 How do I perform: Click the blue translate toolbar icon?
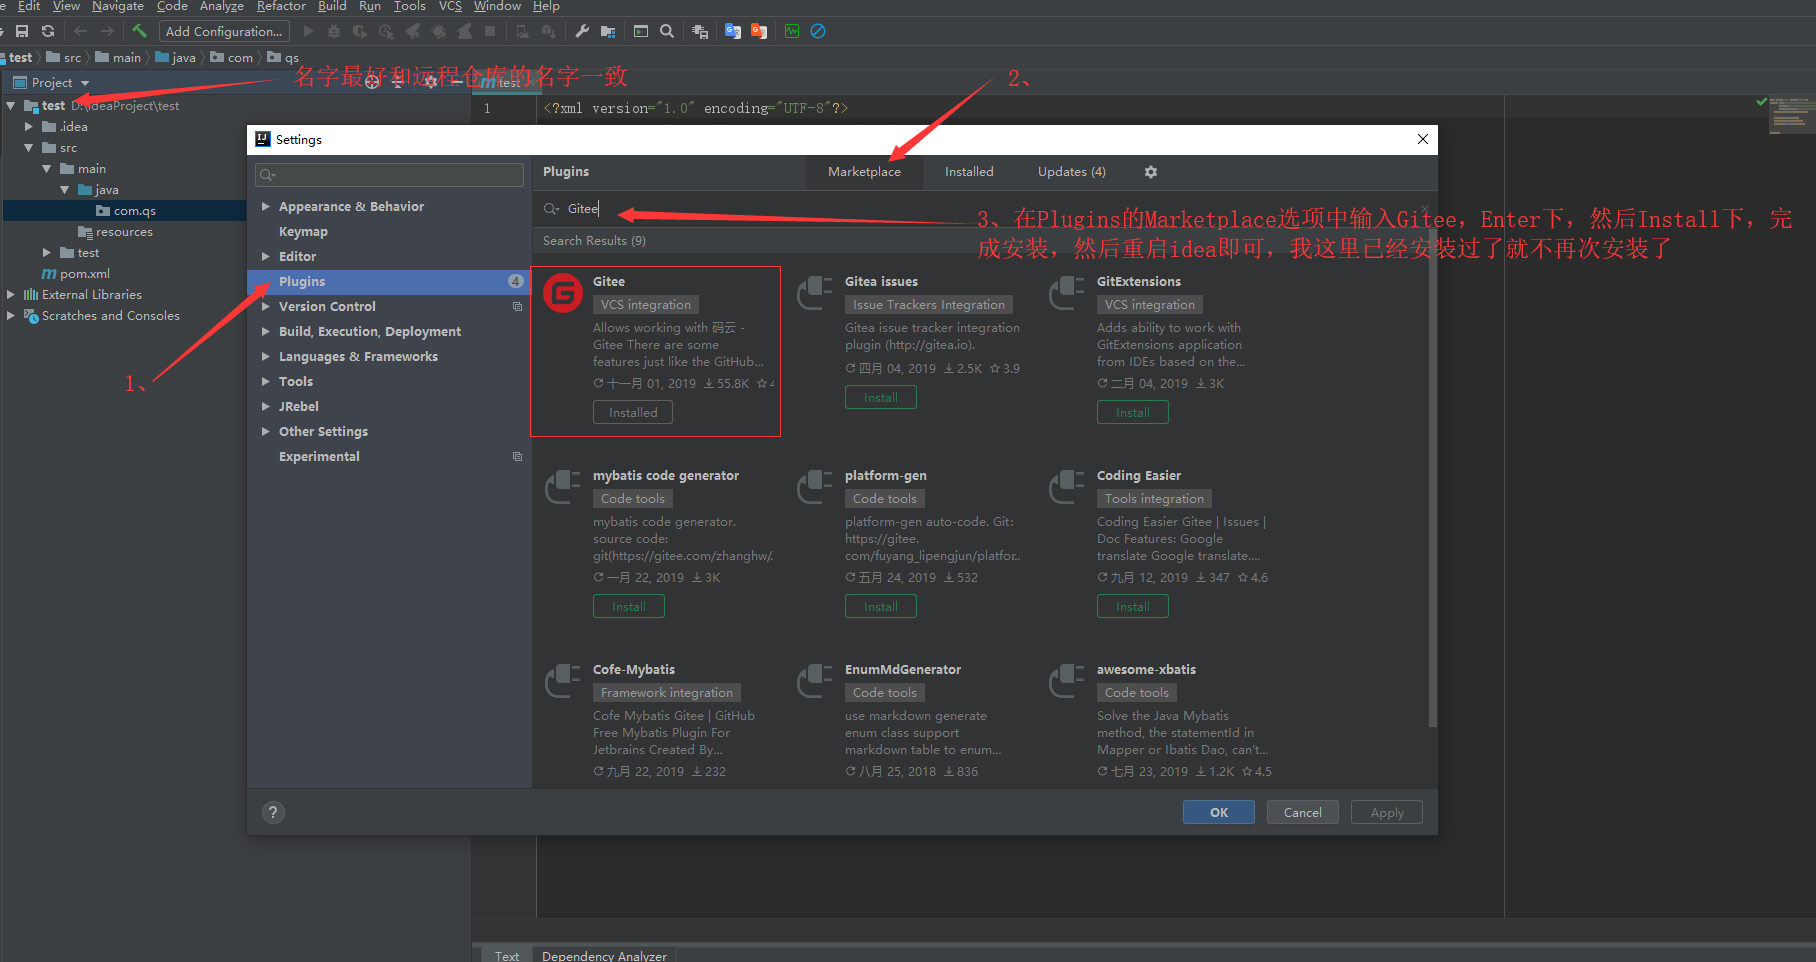[733, 31]
